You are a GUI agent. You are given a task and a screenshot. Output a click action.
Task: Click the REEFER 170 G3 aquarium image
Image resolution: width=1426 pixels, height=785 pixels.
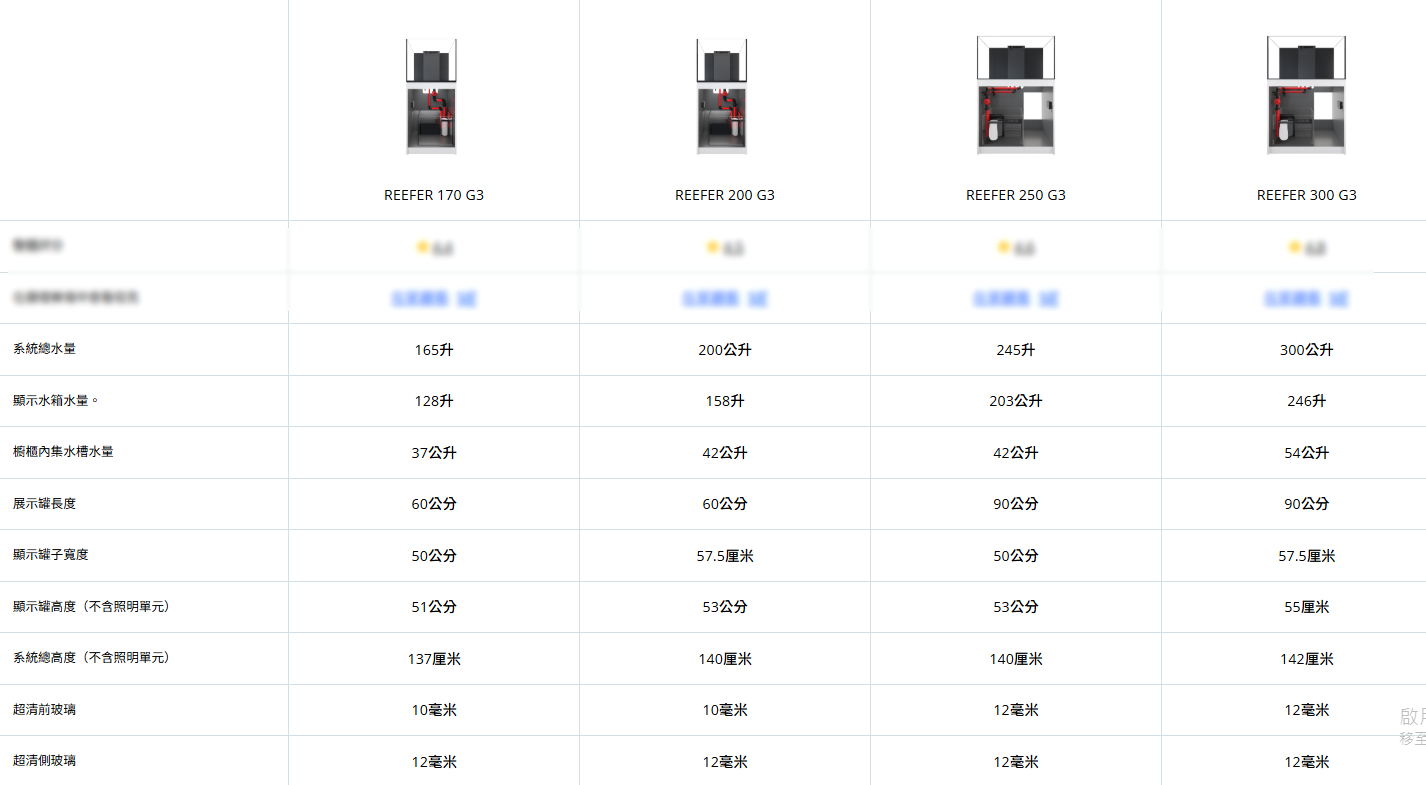(432, 96)
